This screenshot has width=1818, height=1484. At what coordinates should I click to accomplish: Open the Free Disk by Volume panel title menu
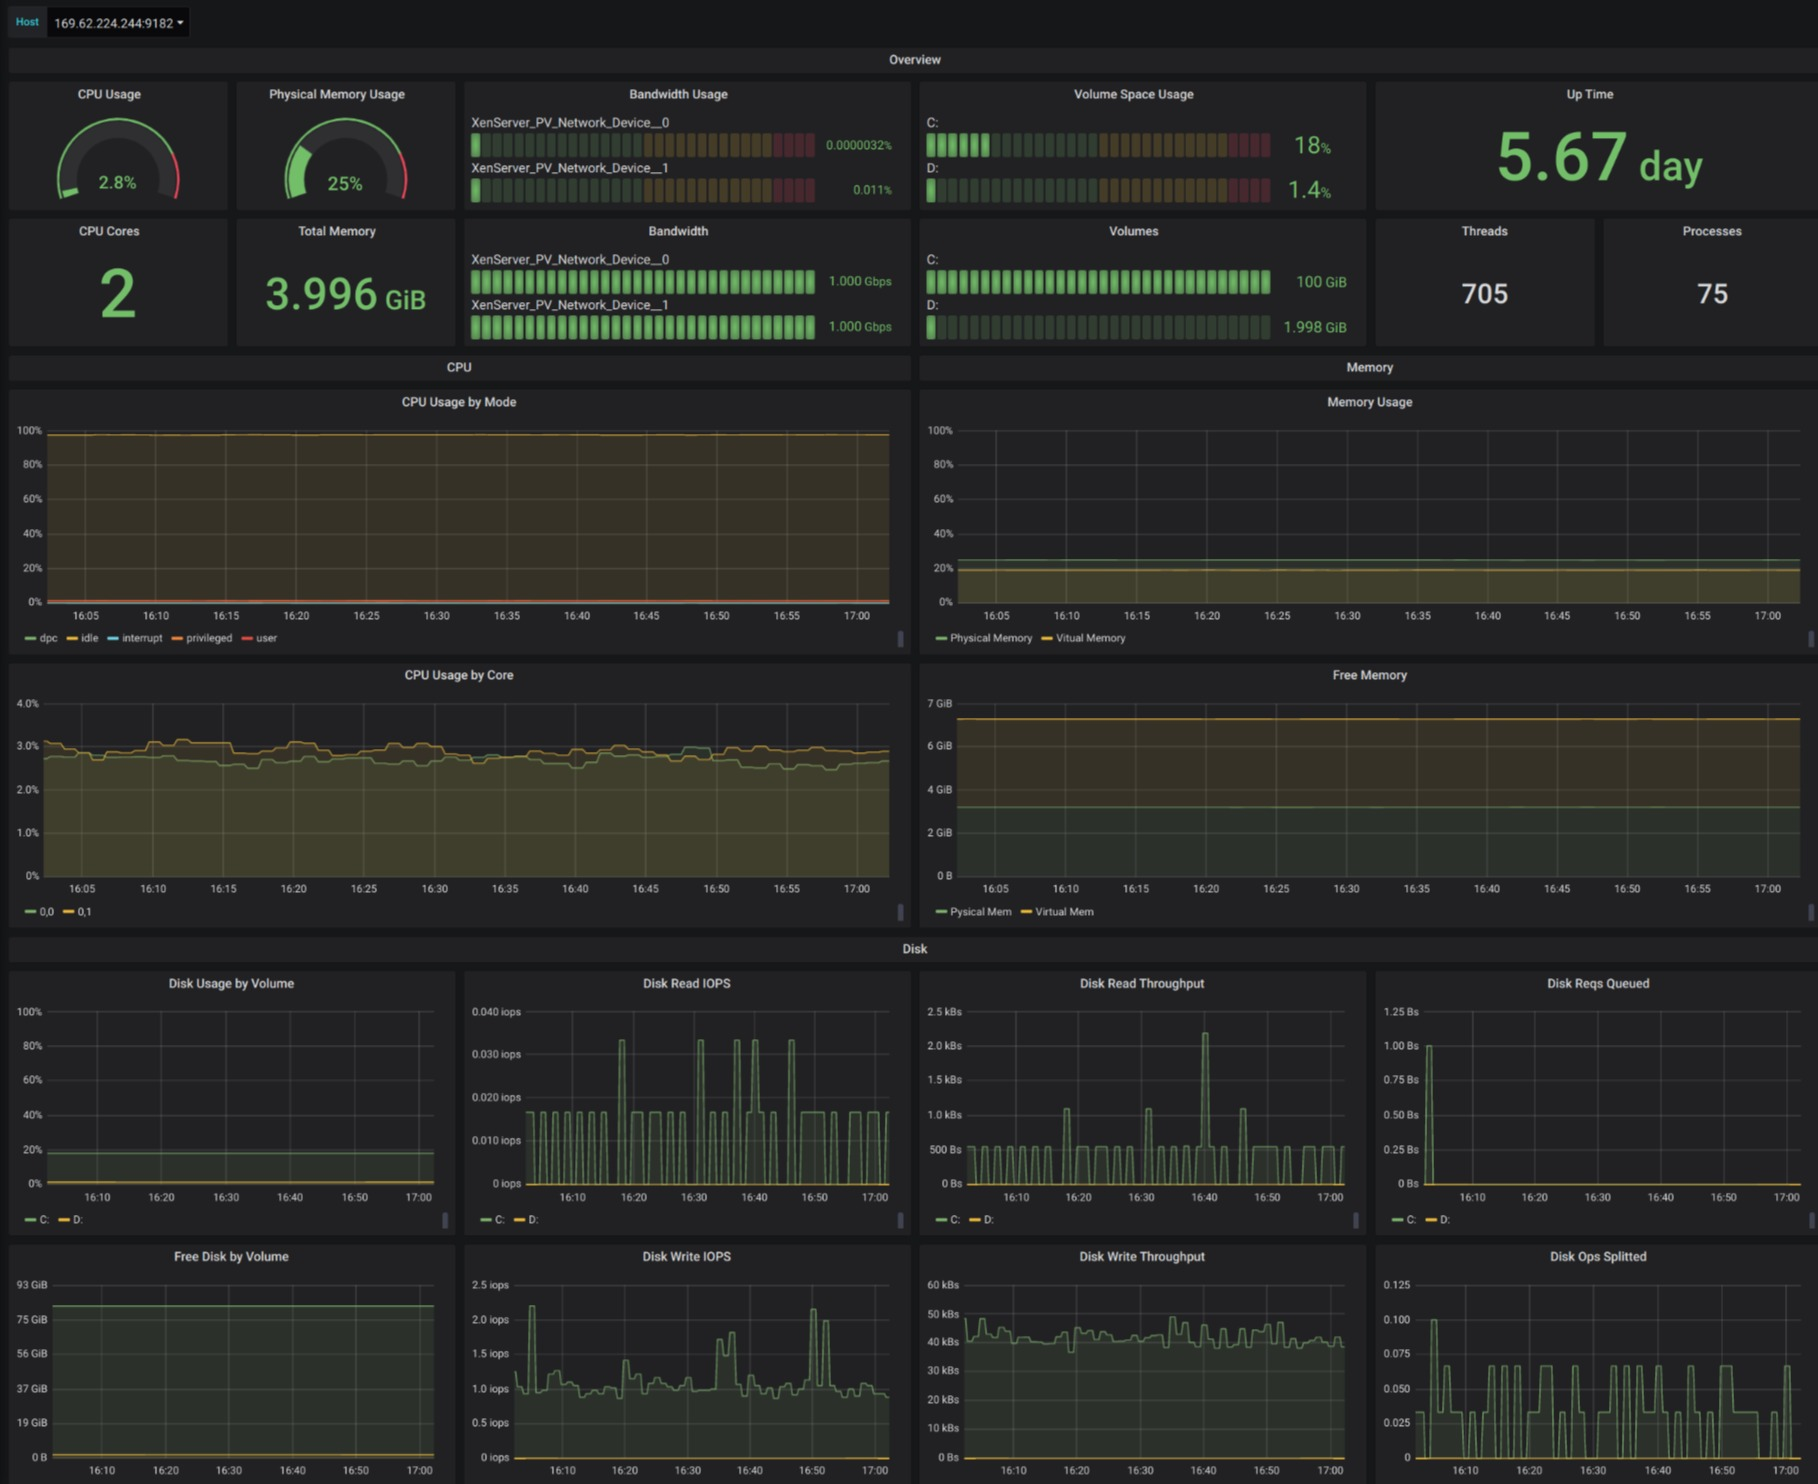pyautogui.click(x=231, y=1257)
